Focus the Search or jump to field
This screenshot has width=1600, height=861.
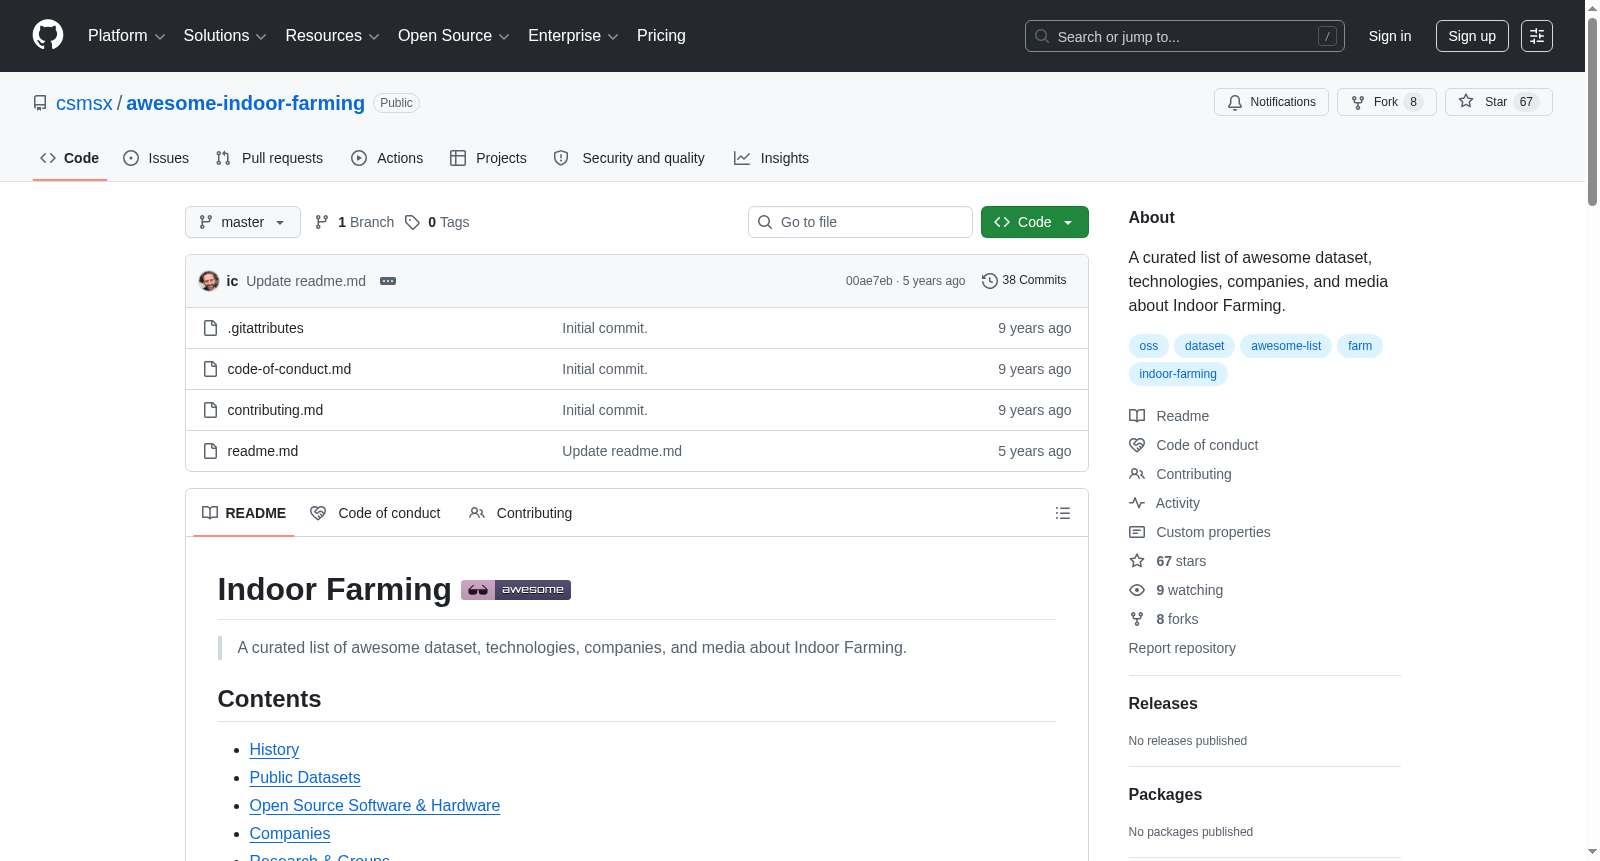click(x=1185, y=36)
